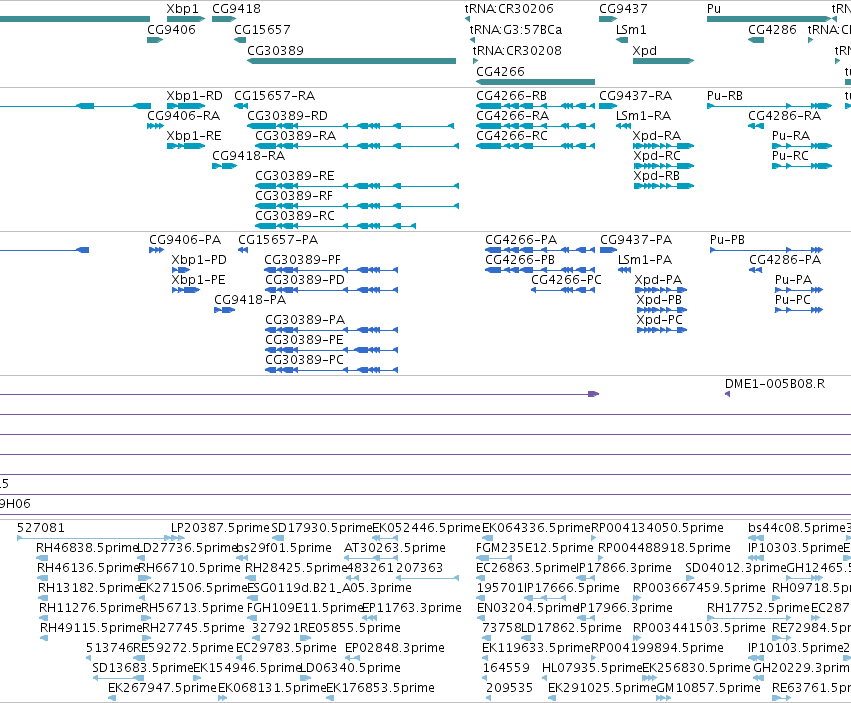
Task: Click the DME1-005B08.R feature label
Action: click(775, 384)
